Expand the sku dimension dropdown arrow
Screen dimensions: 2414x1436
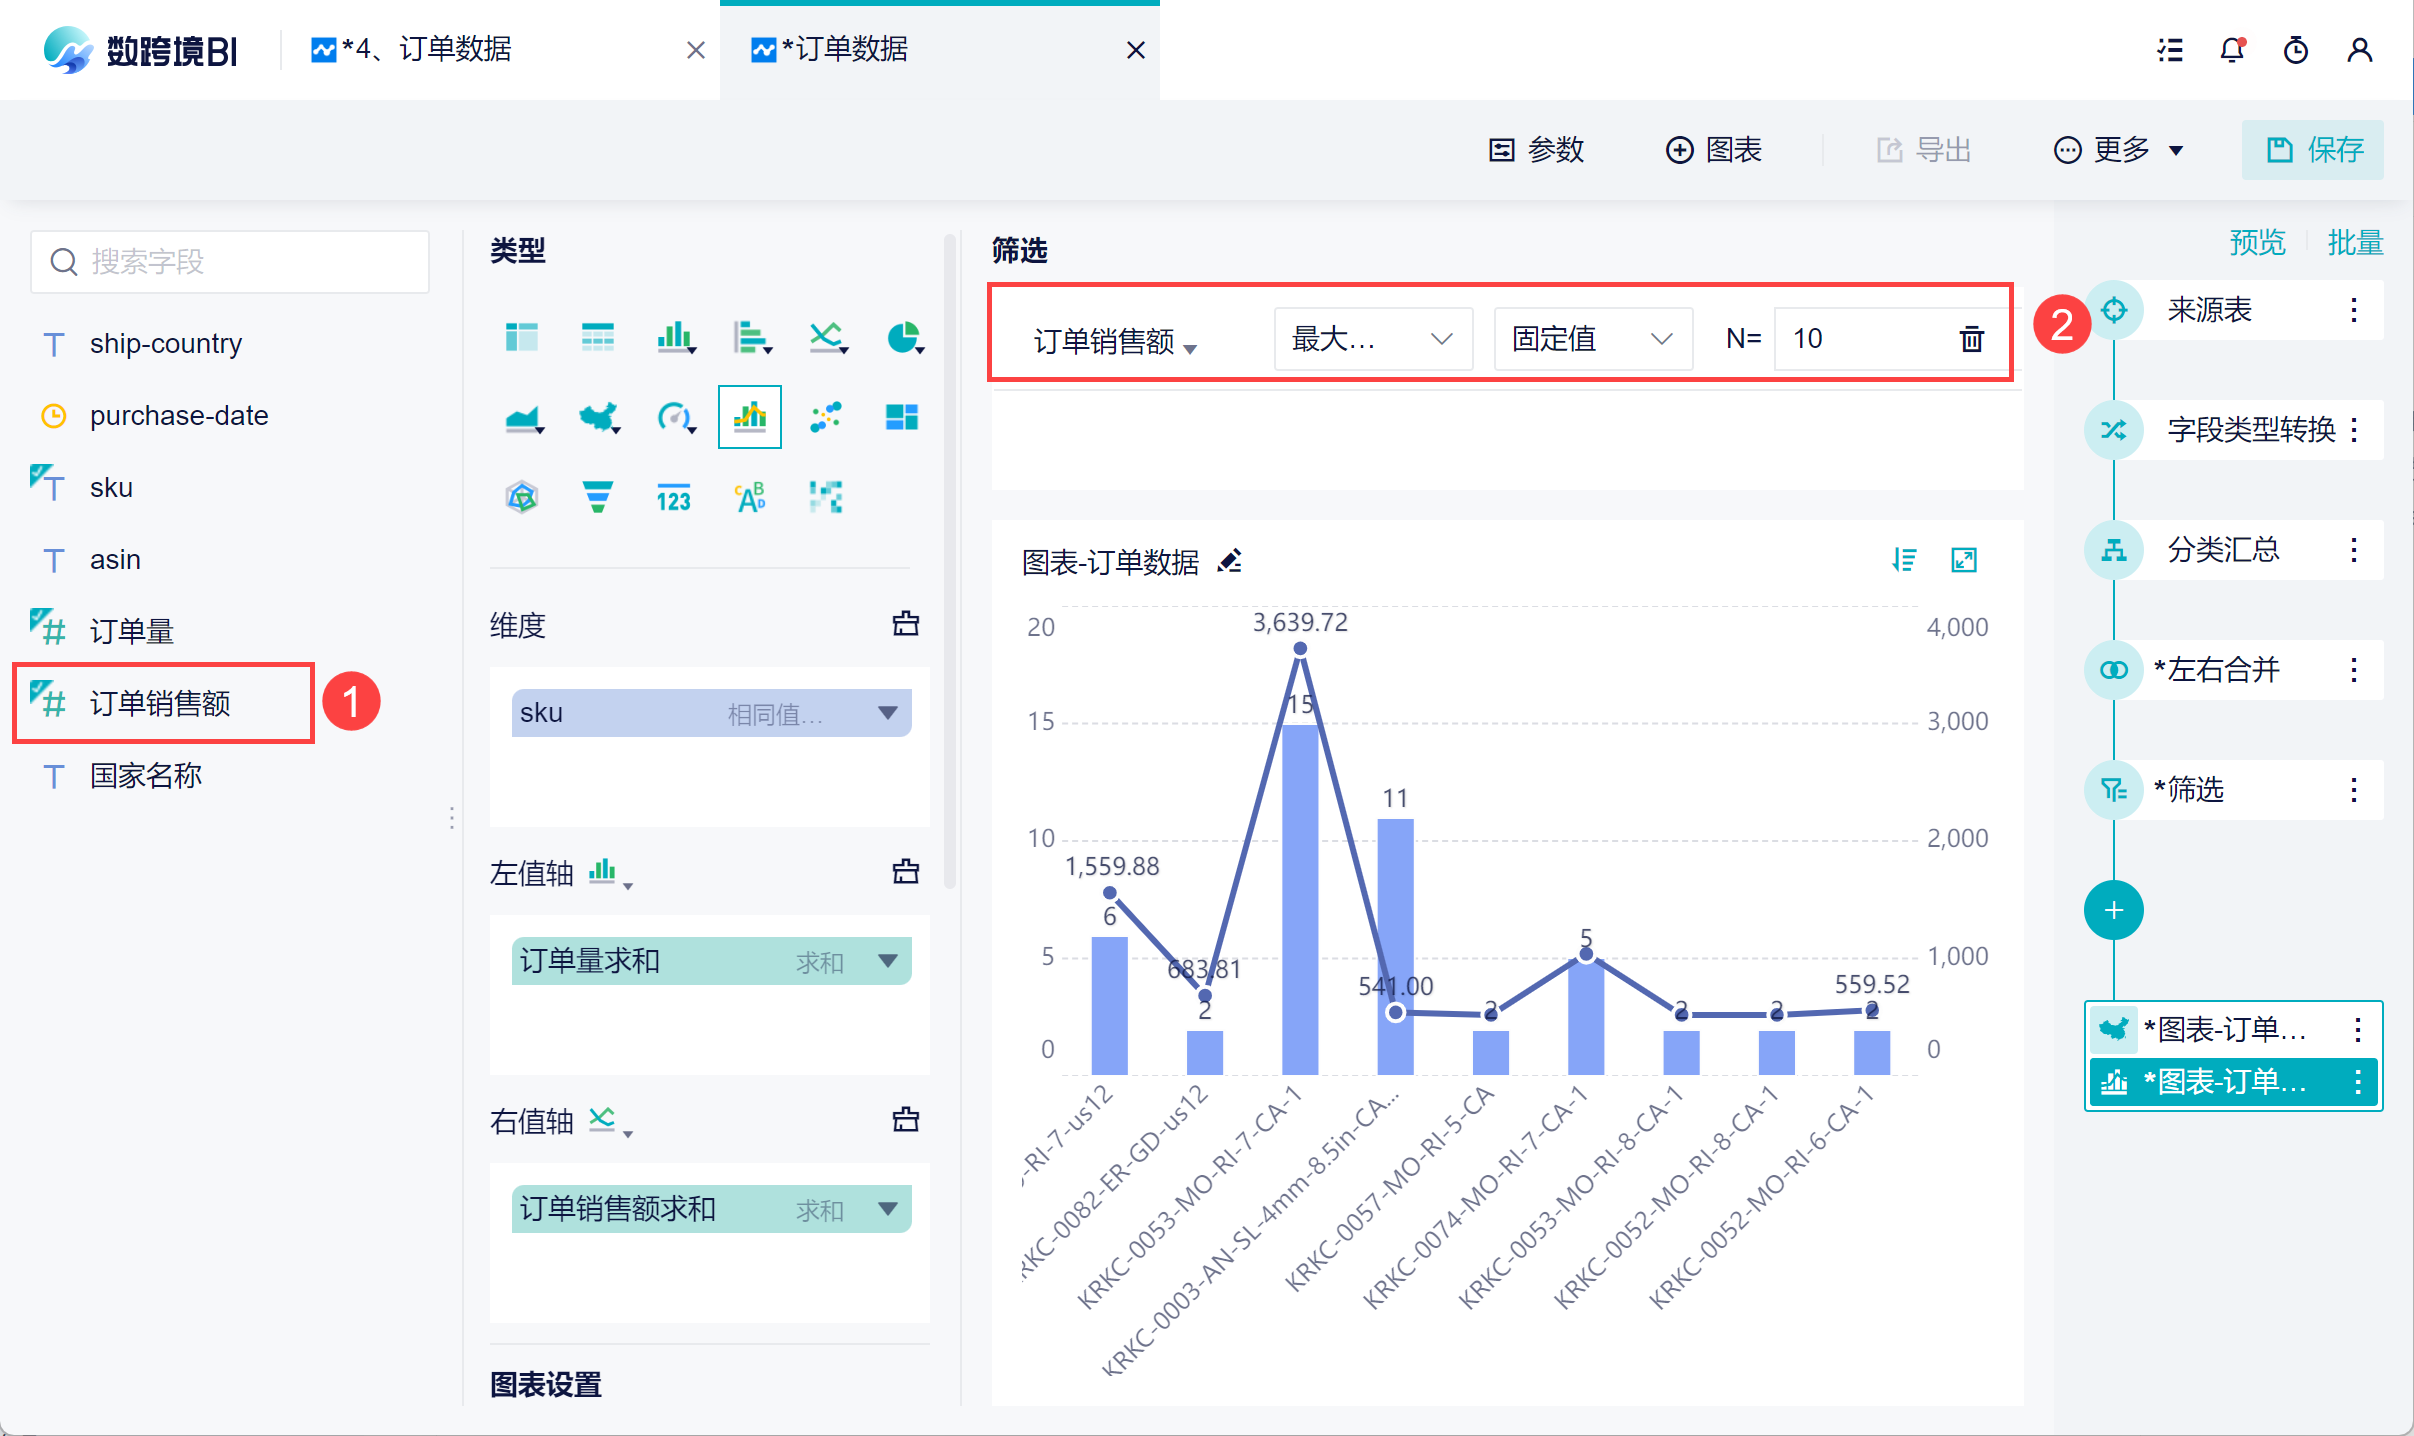click(x=887, y=713)
